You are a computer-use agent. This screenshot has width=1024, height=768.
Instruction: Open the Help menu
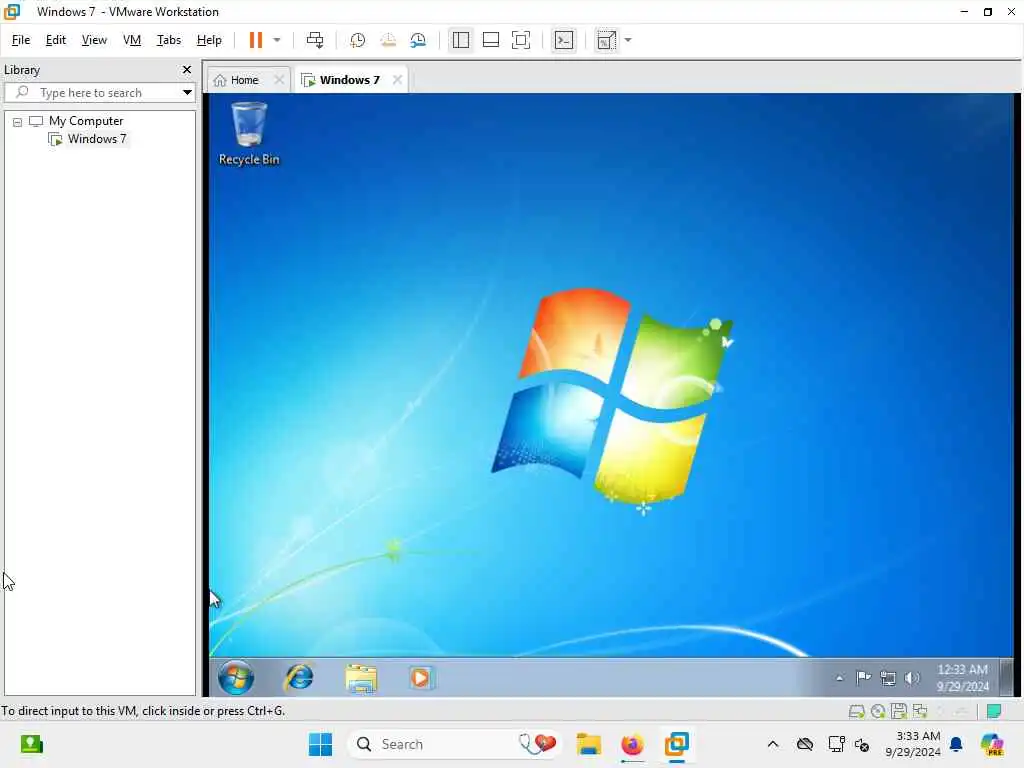click(209, 40)
